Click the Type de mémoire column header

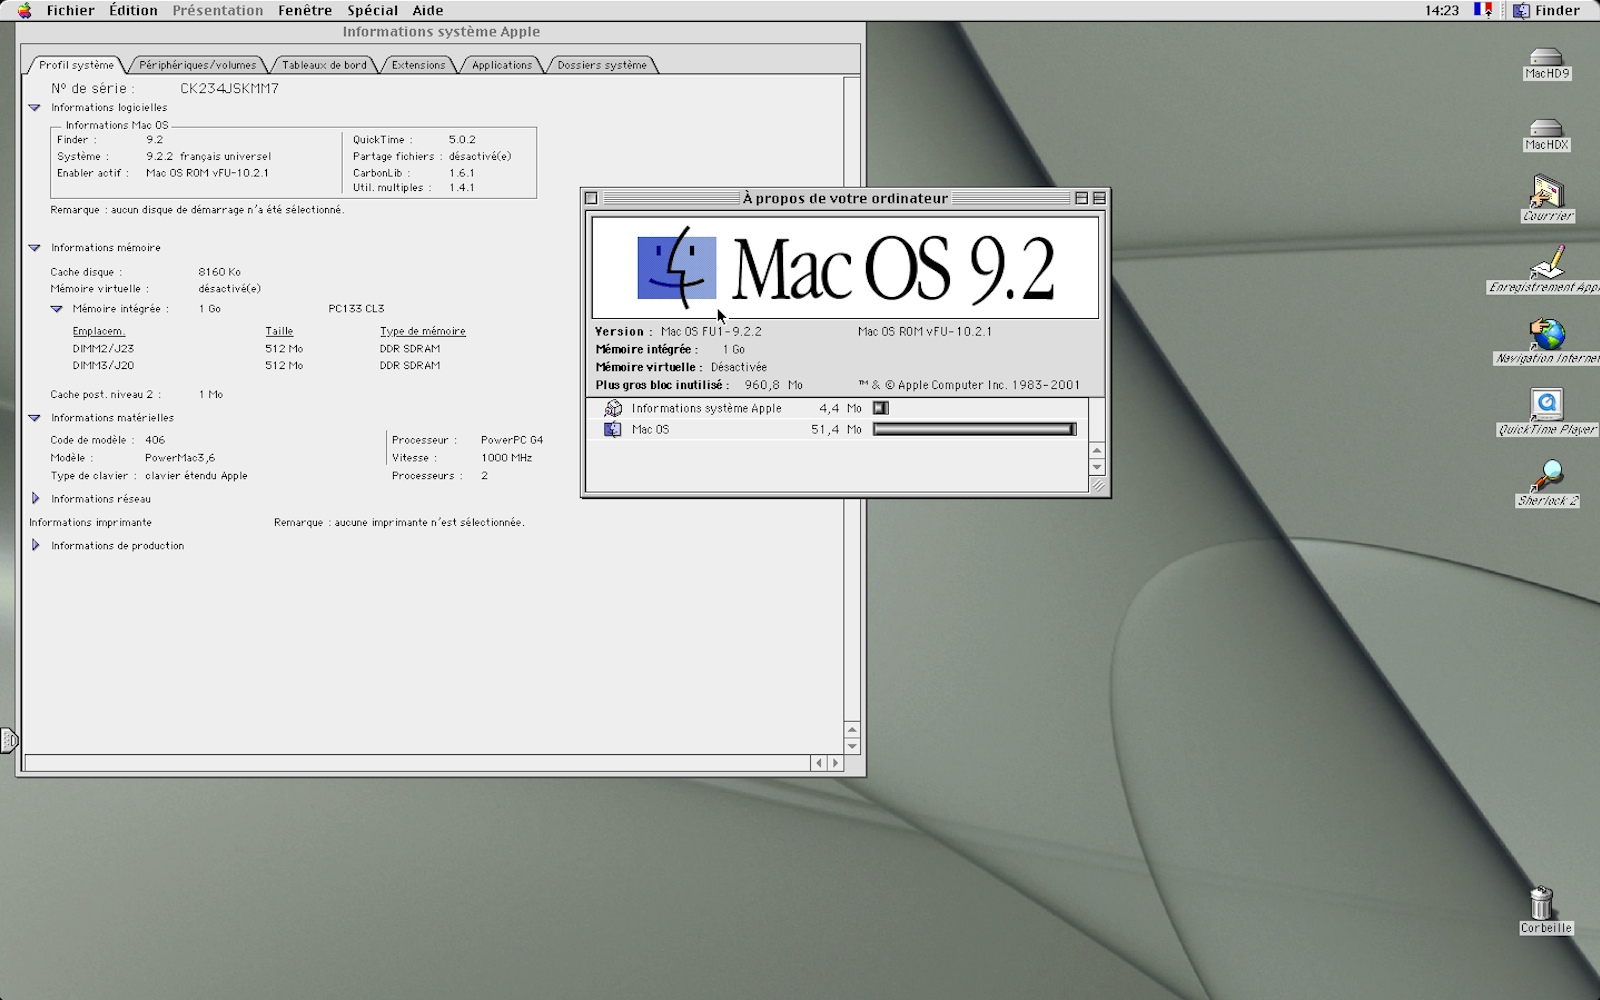(422, 331)
